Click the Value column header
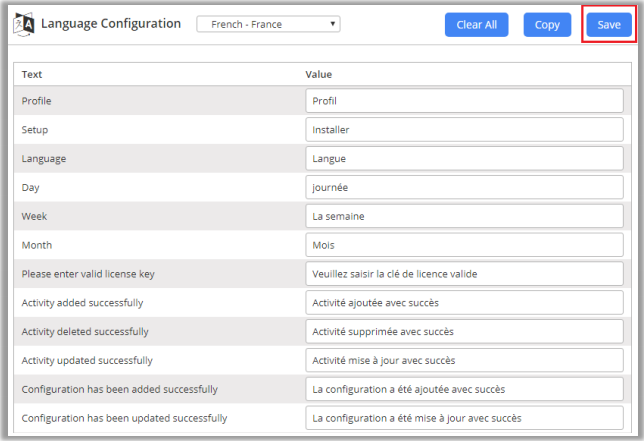 point(318,74)
